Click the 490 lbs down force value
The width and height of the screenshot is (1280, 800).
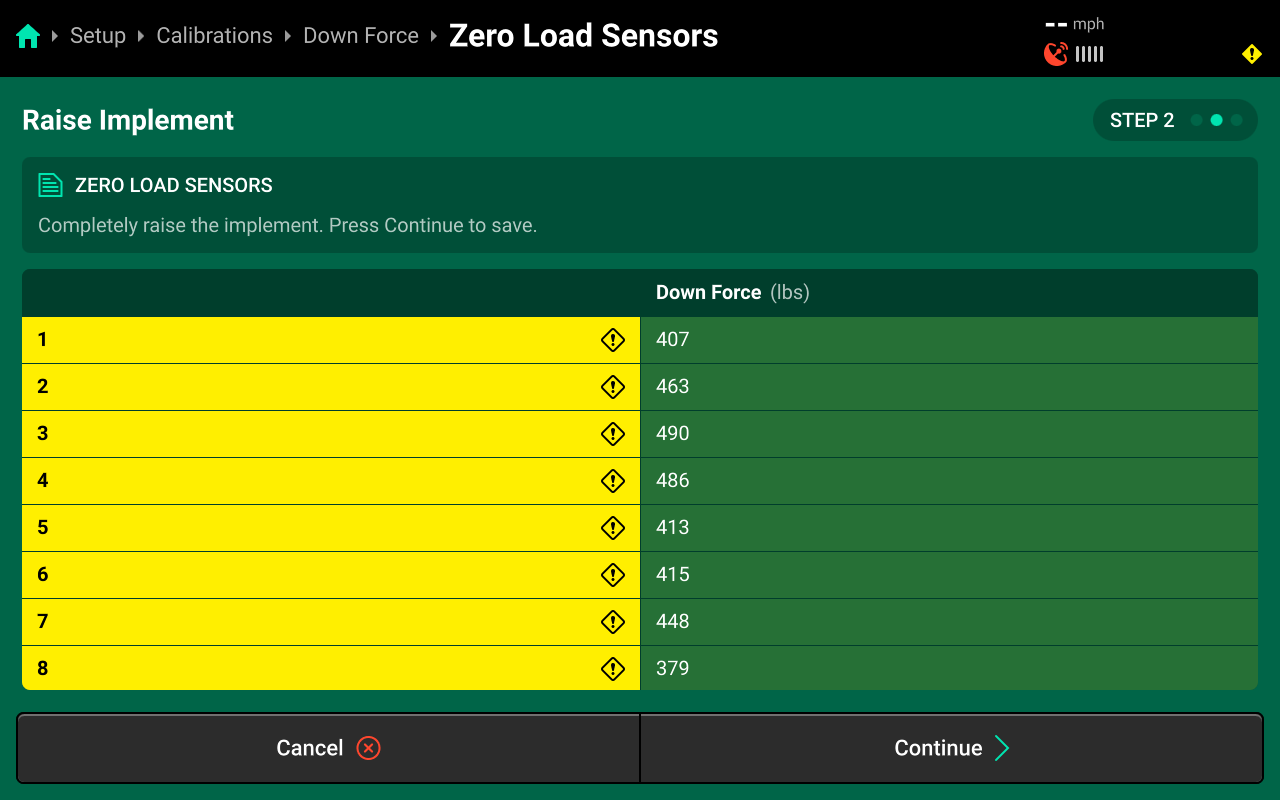(673, 434)
